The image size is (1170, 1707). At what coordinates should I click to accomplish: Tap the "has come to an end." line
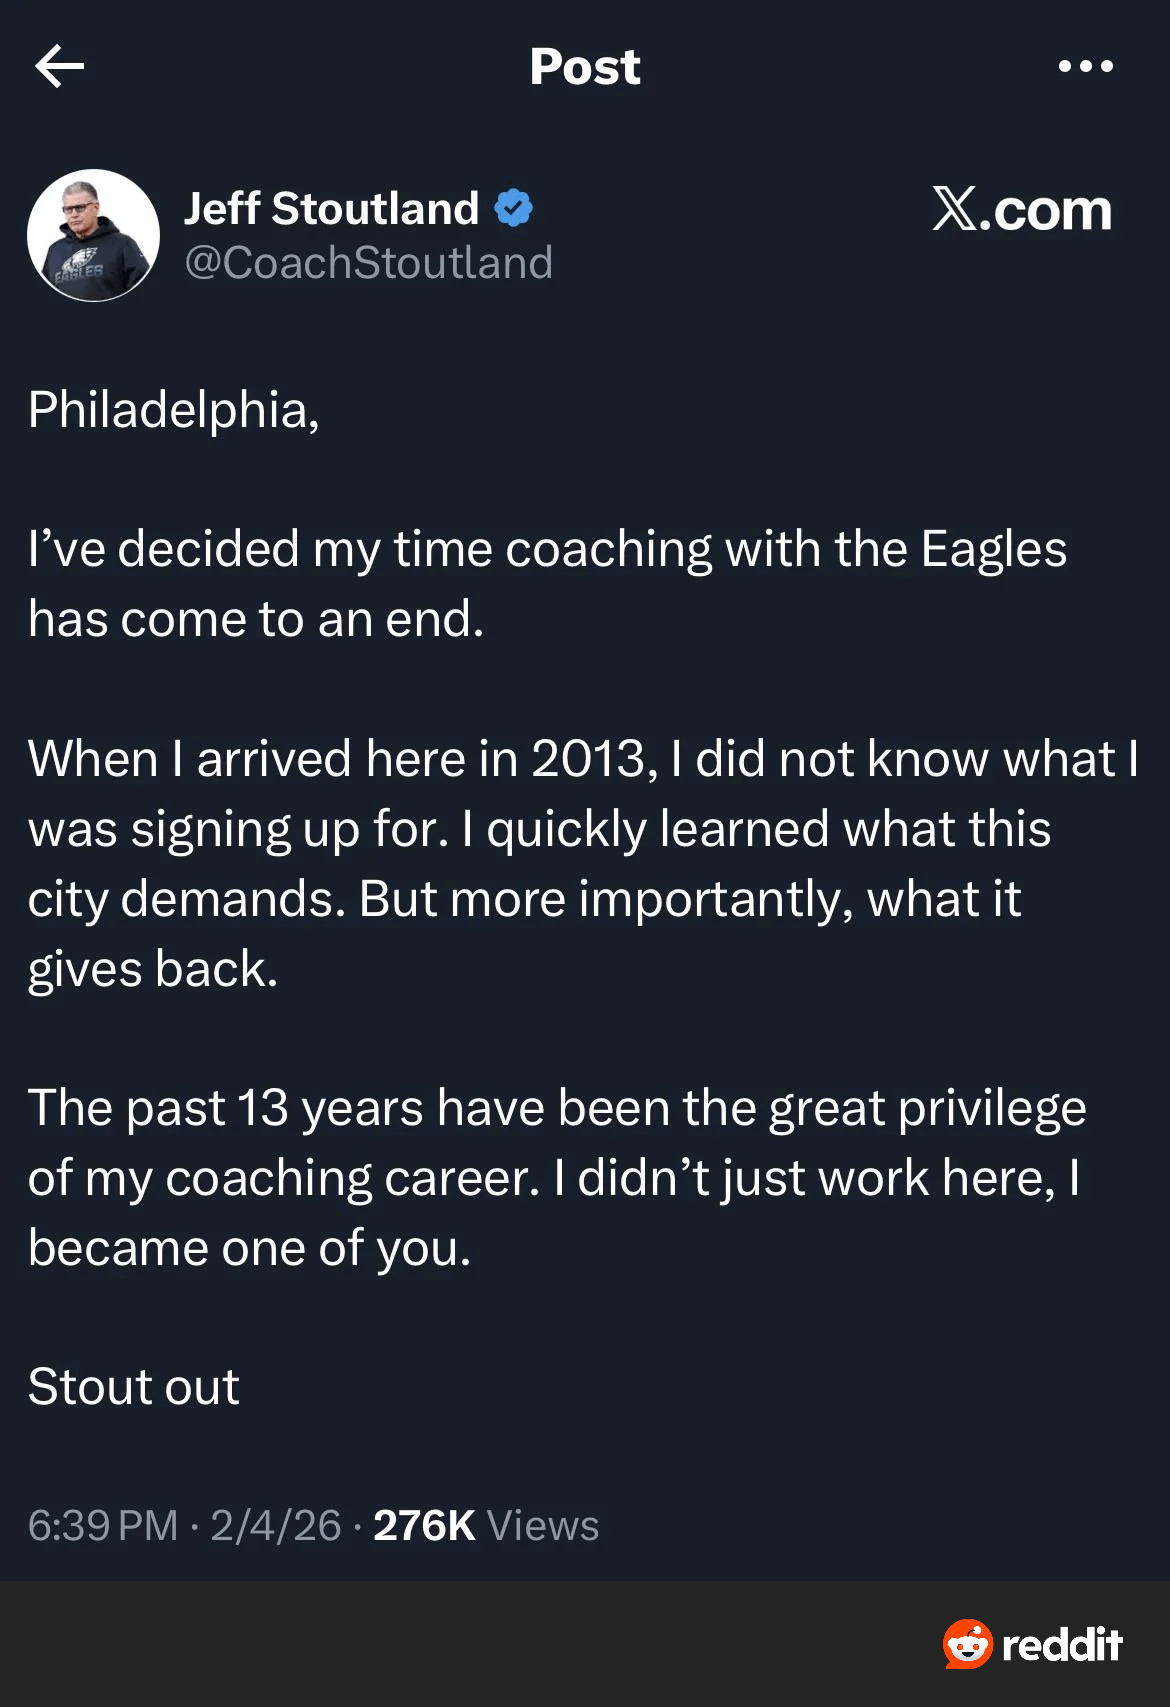point(256,619)
